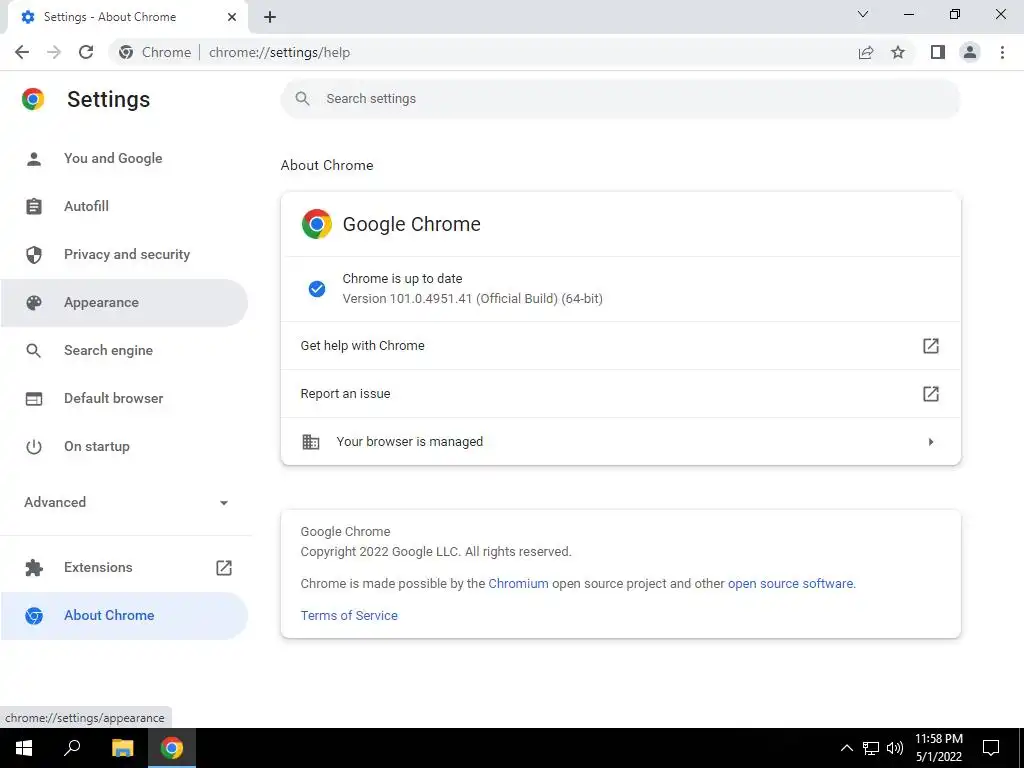Open Get help with Chrome
The image size is (1024, 768).
[x=620, y=345]
